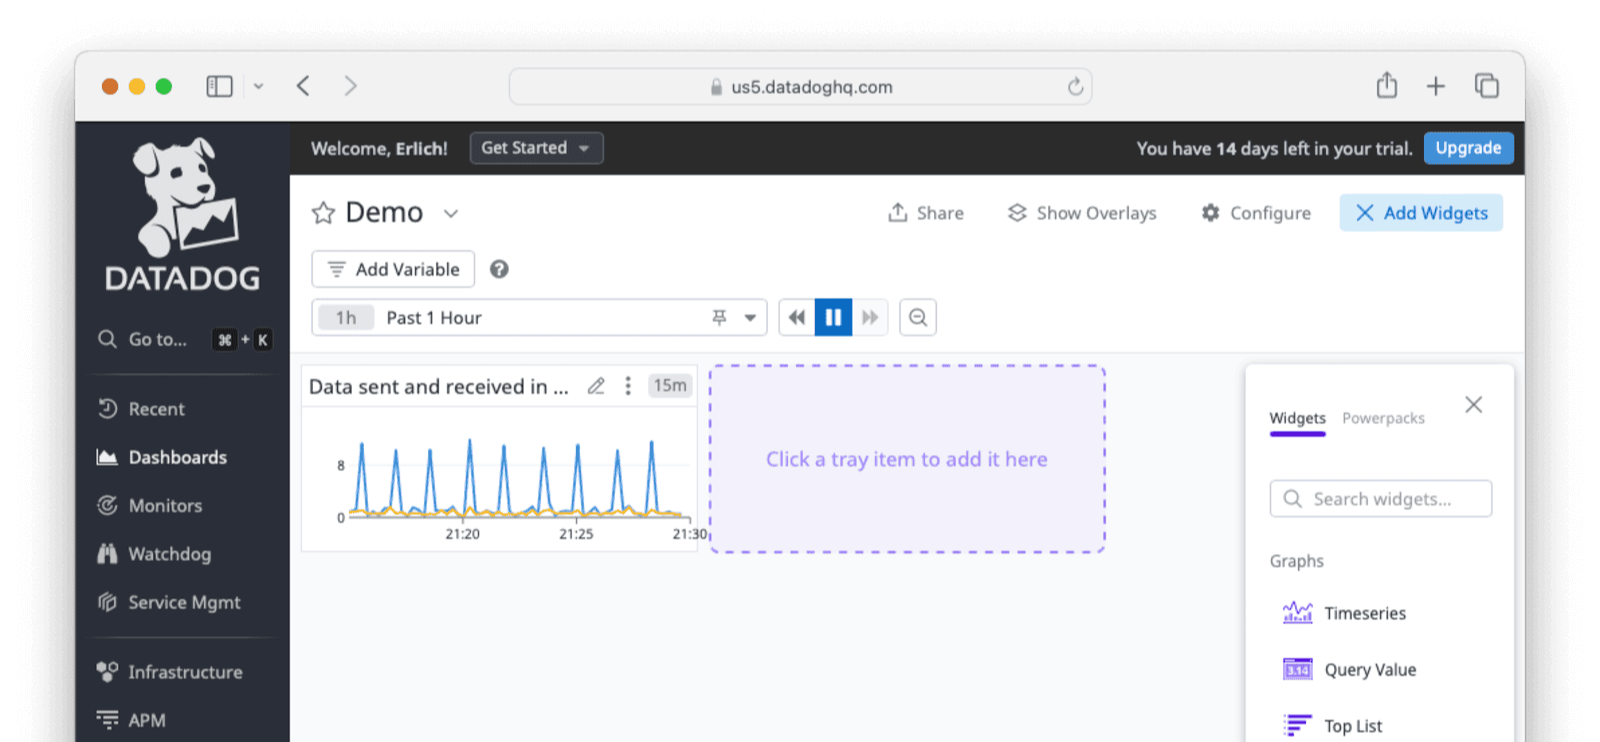Click the Share button

926,213
